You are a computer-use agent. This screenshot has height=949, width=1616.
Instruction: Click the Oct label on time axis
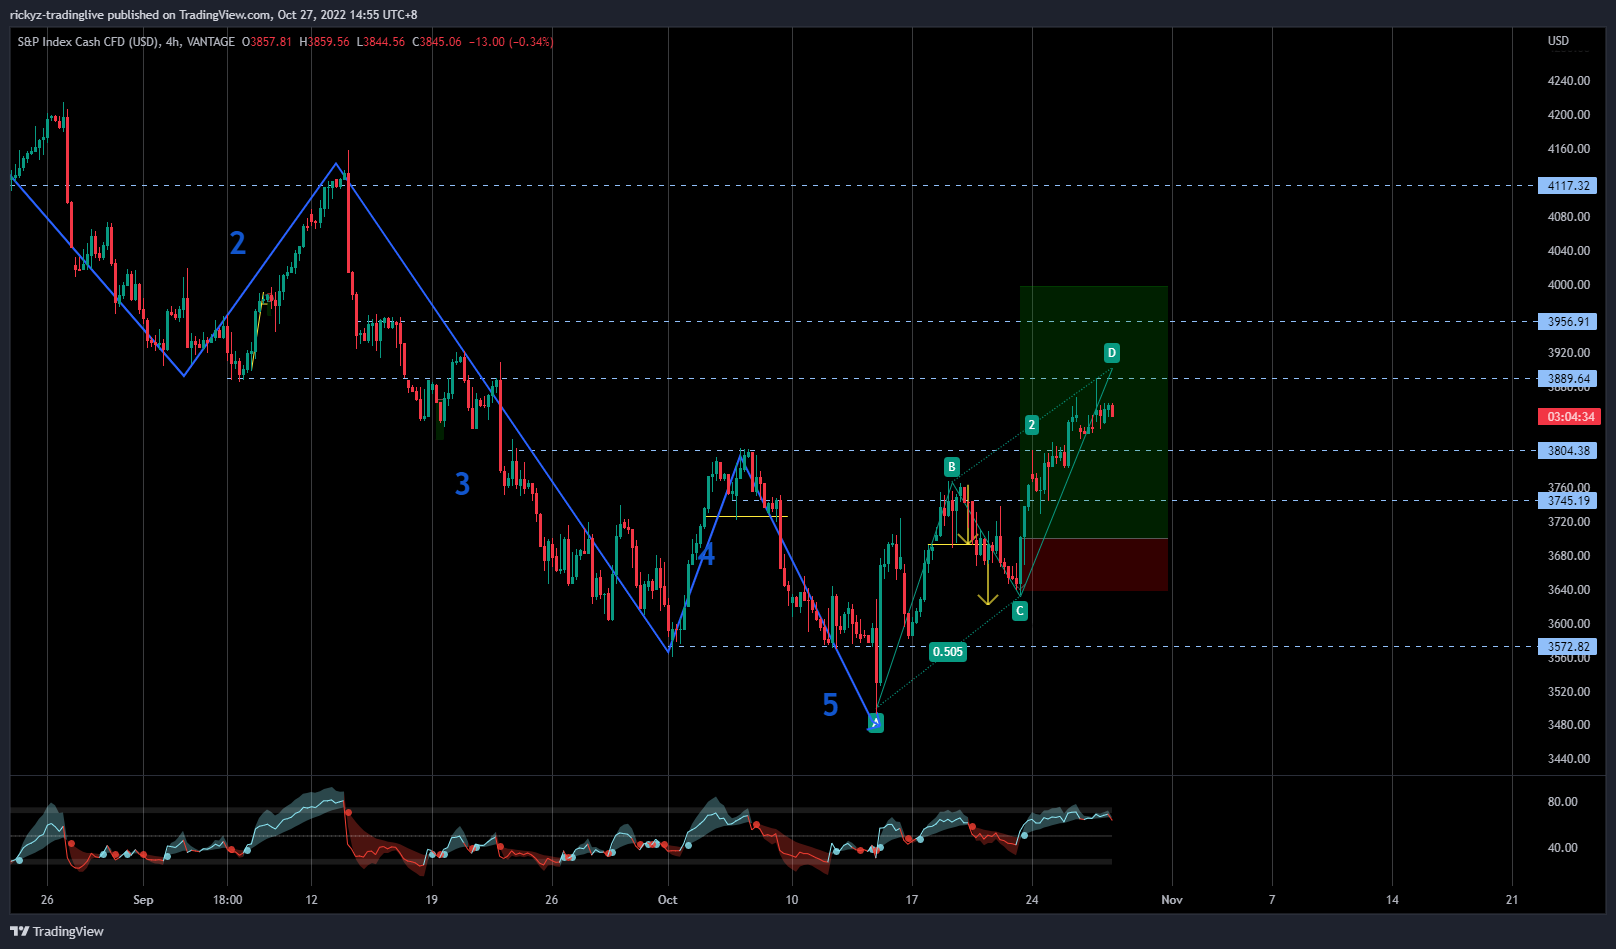pos(668,900)
